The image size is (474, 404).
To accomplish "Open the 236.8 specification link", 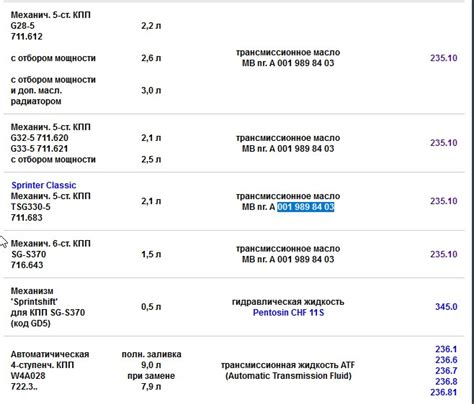I will [446, 382].
